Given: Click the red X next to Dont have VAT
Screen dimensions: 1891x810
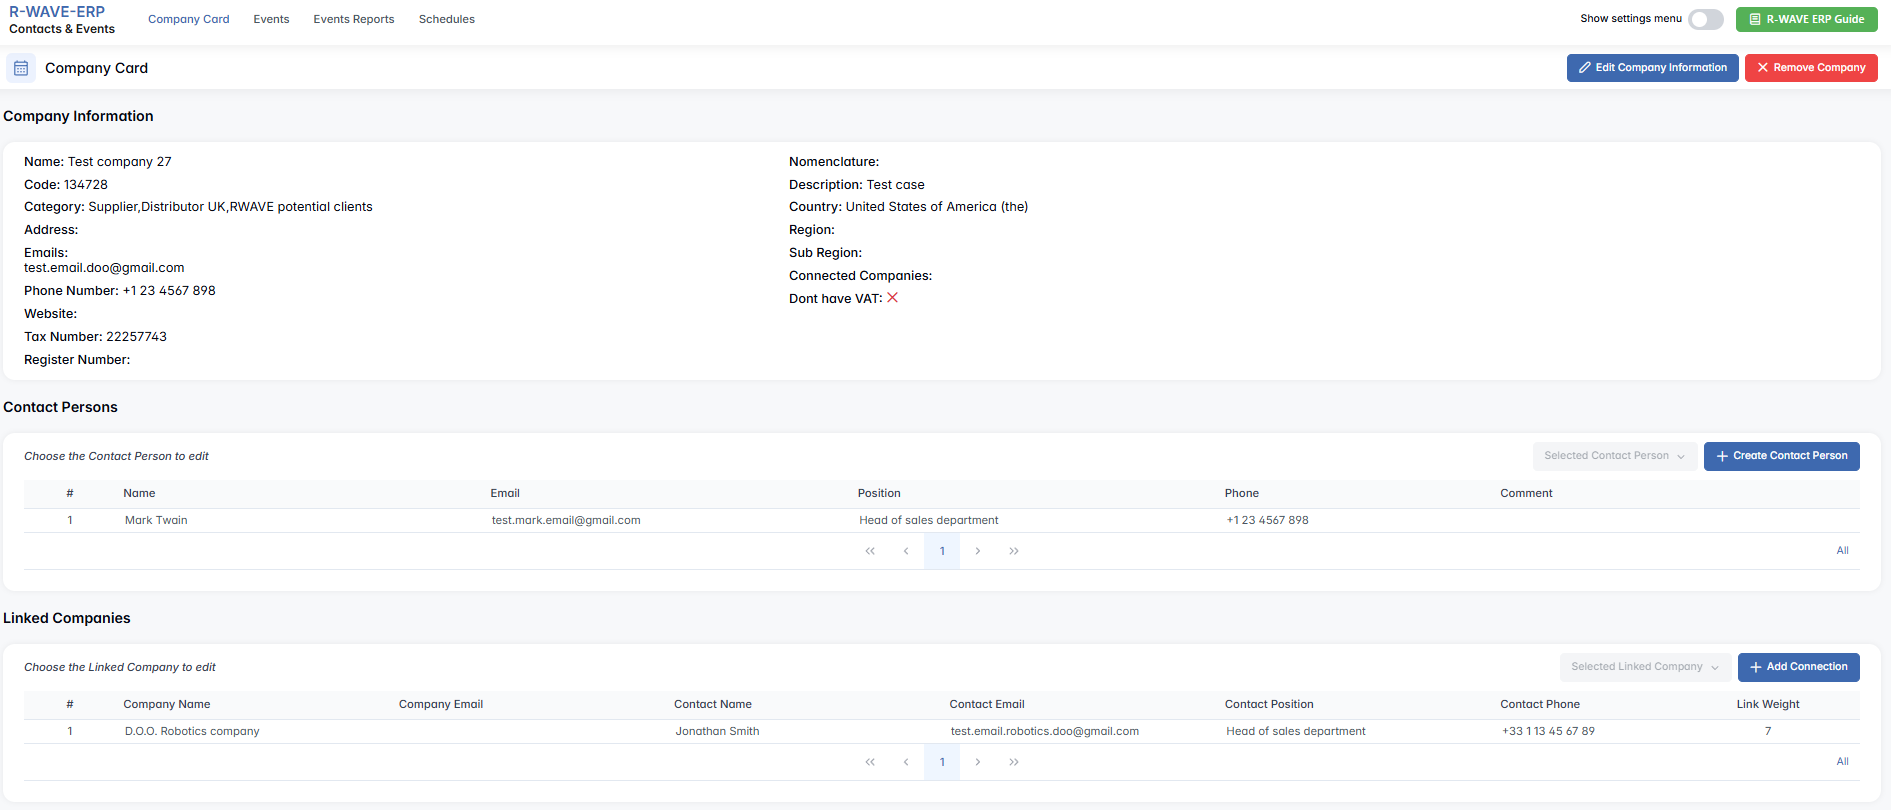Looking at the screenshot, I should 892,298.
